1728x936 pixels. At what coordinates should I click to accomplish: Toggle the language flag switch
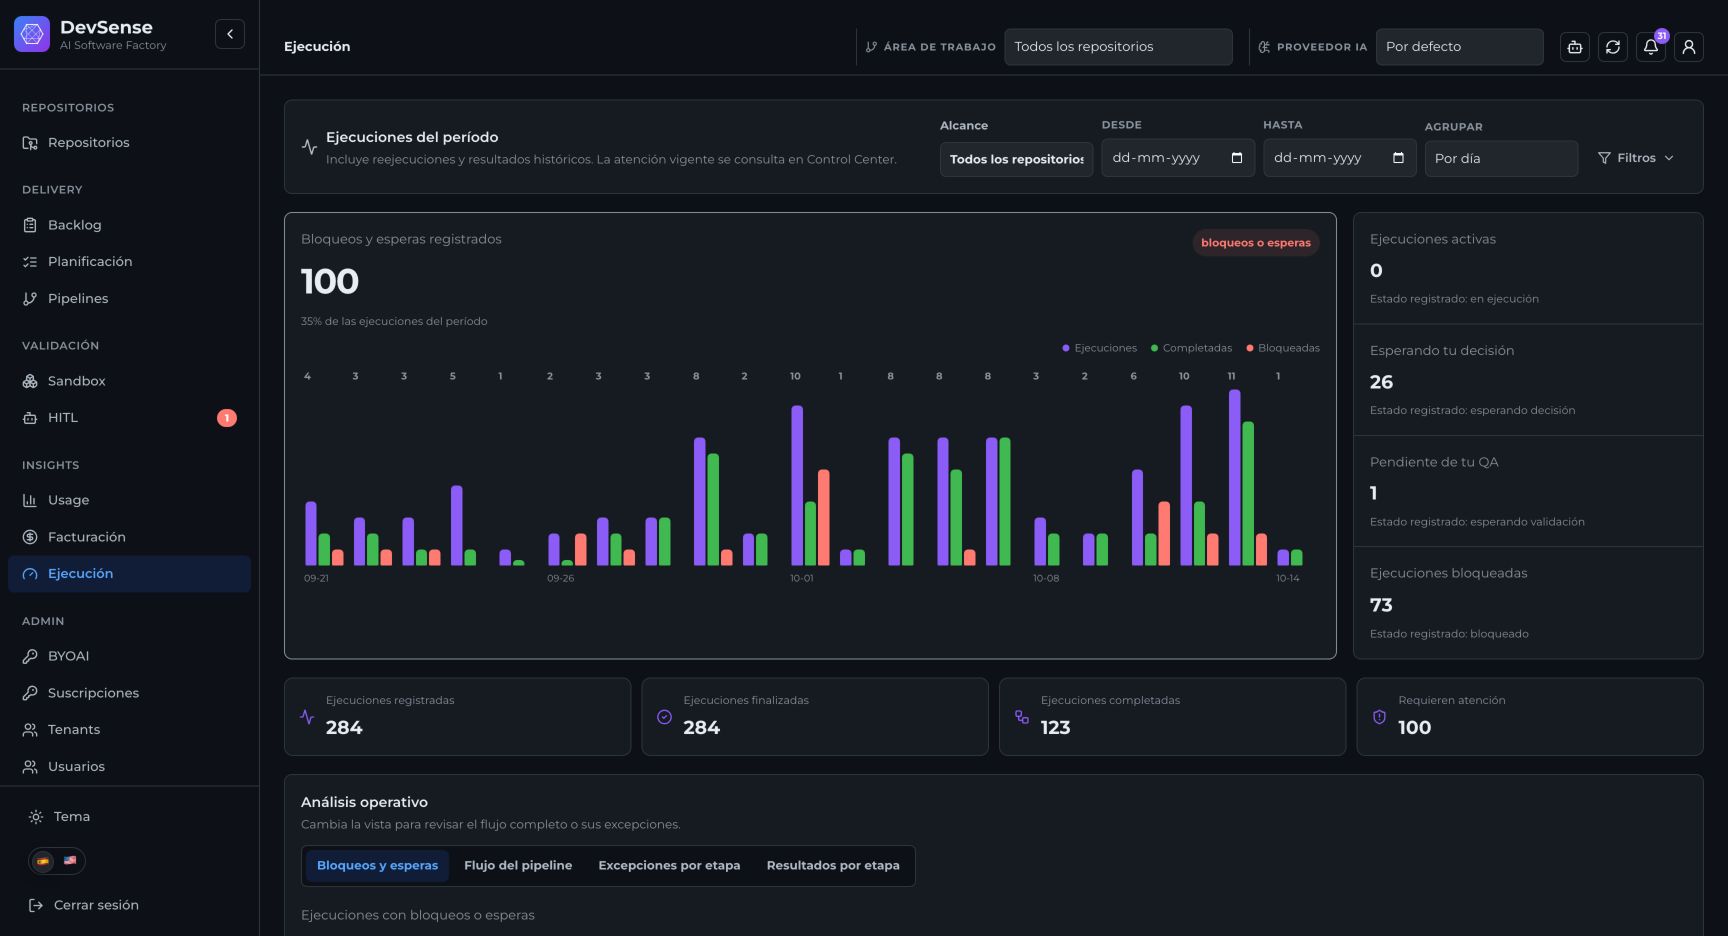57,861
